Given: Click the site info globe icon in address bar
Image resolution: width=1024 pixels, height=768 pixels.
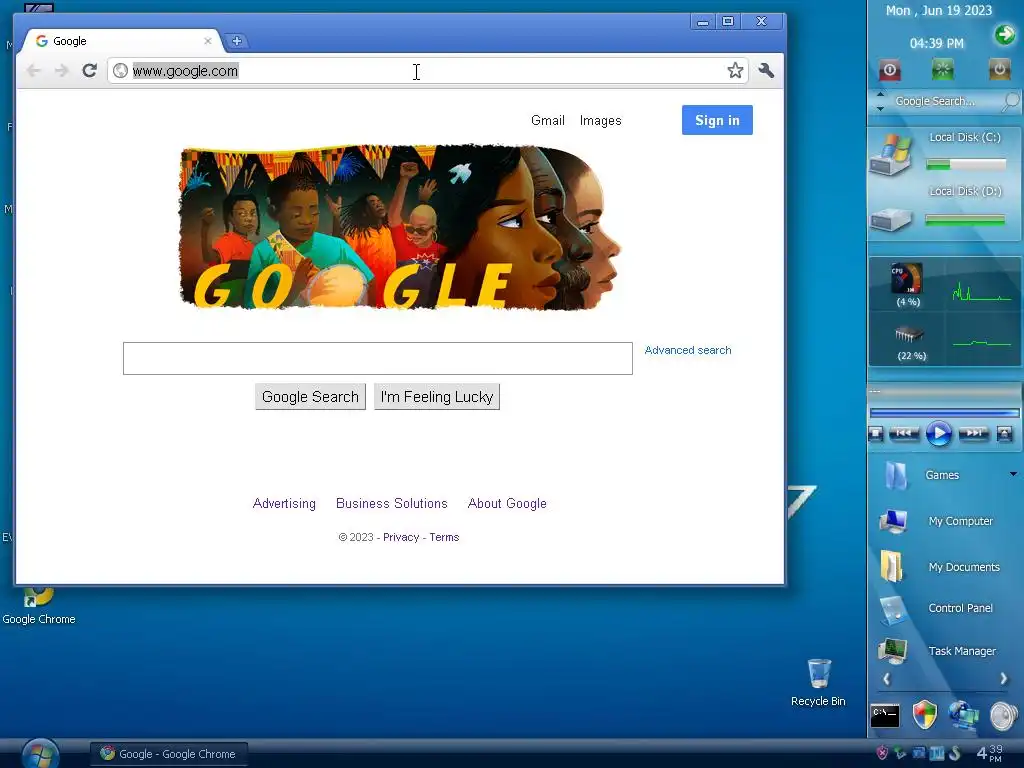Looking at the screenshot, I should coord(120,71).
